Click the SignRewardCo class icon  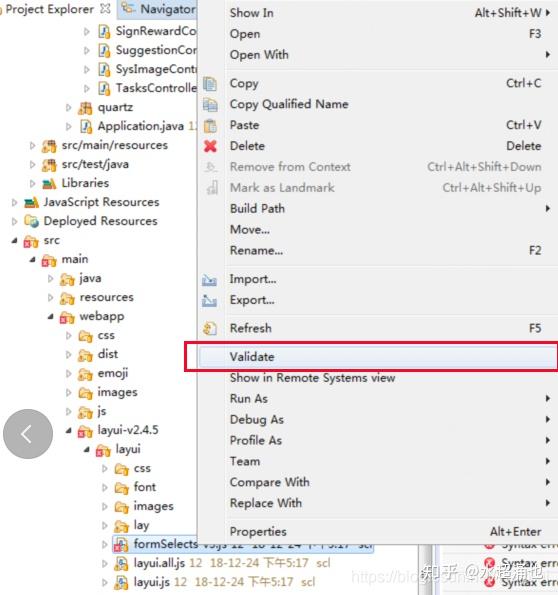104,31
